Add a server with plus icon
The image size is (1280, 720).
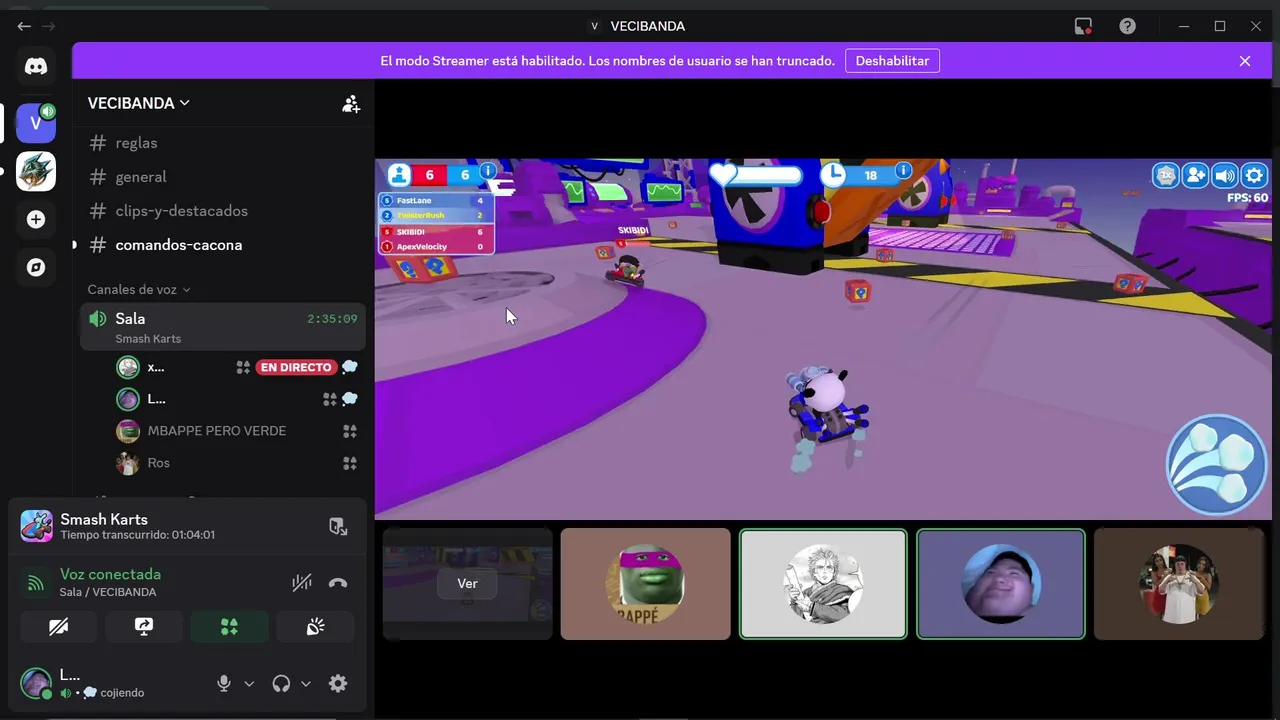point(36,219)
